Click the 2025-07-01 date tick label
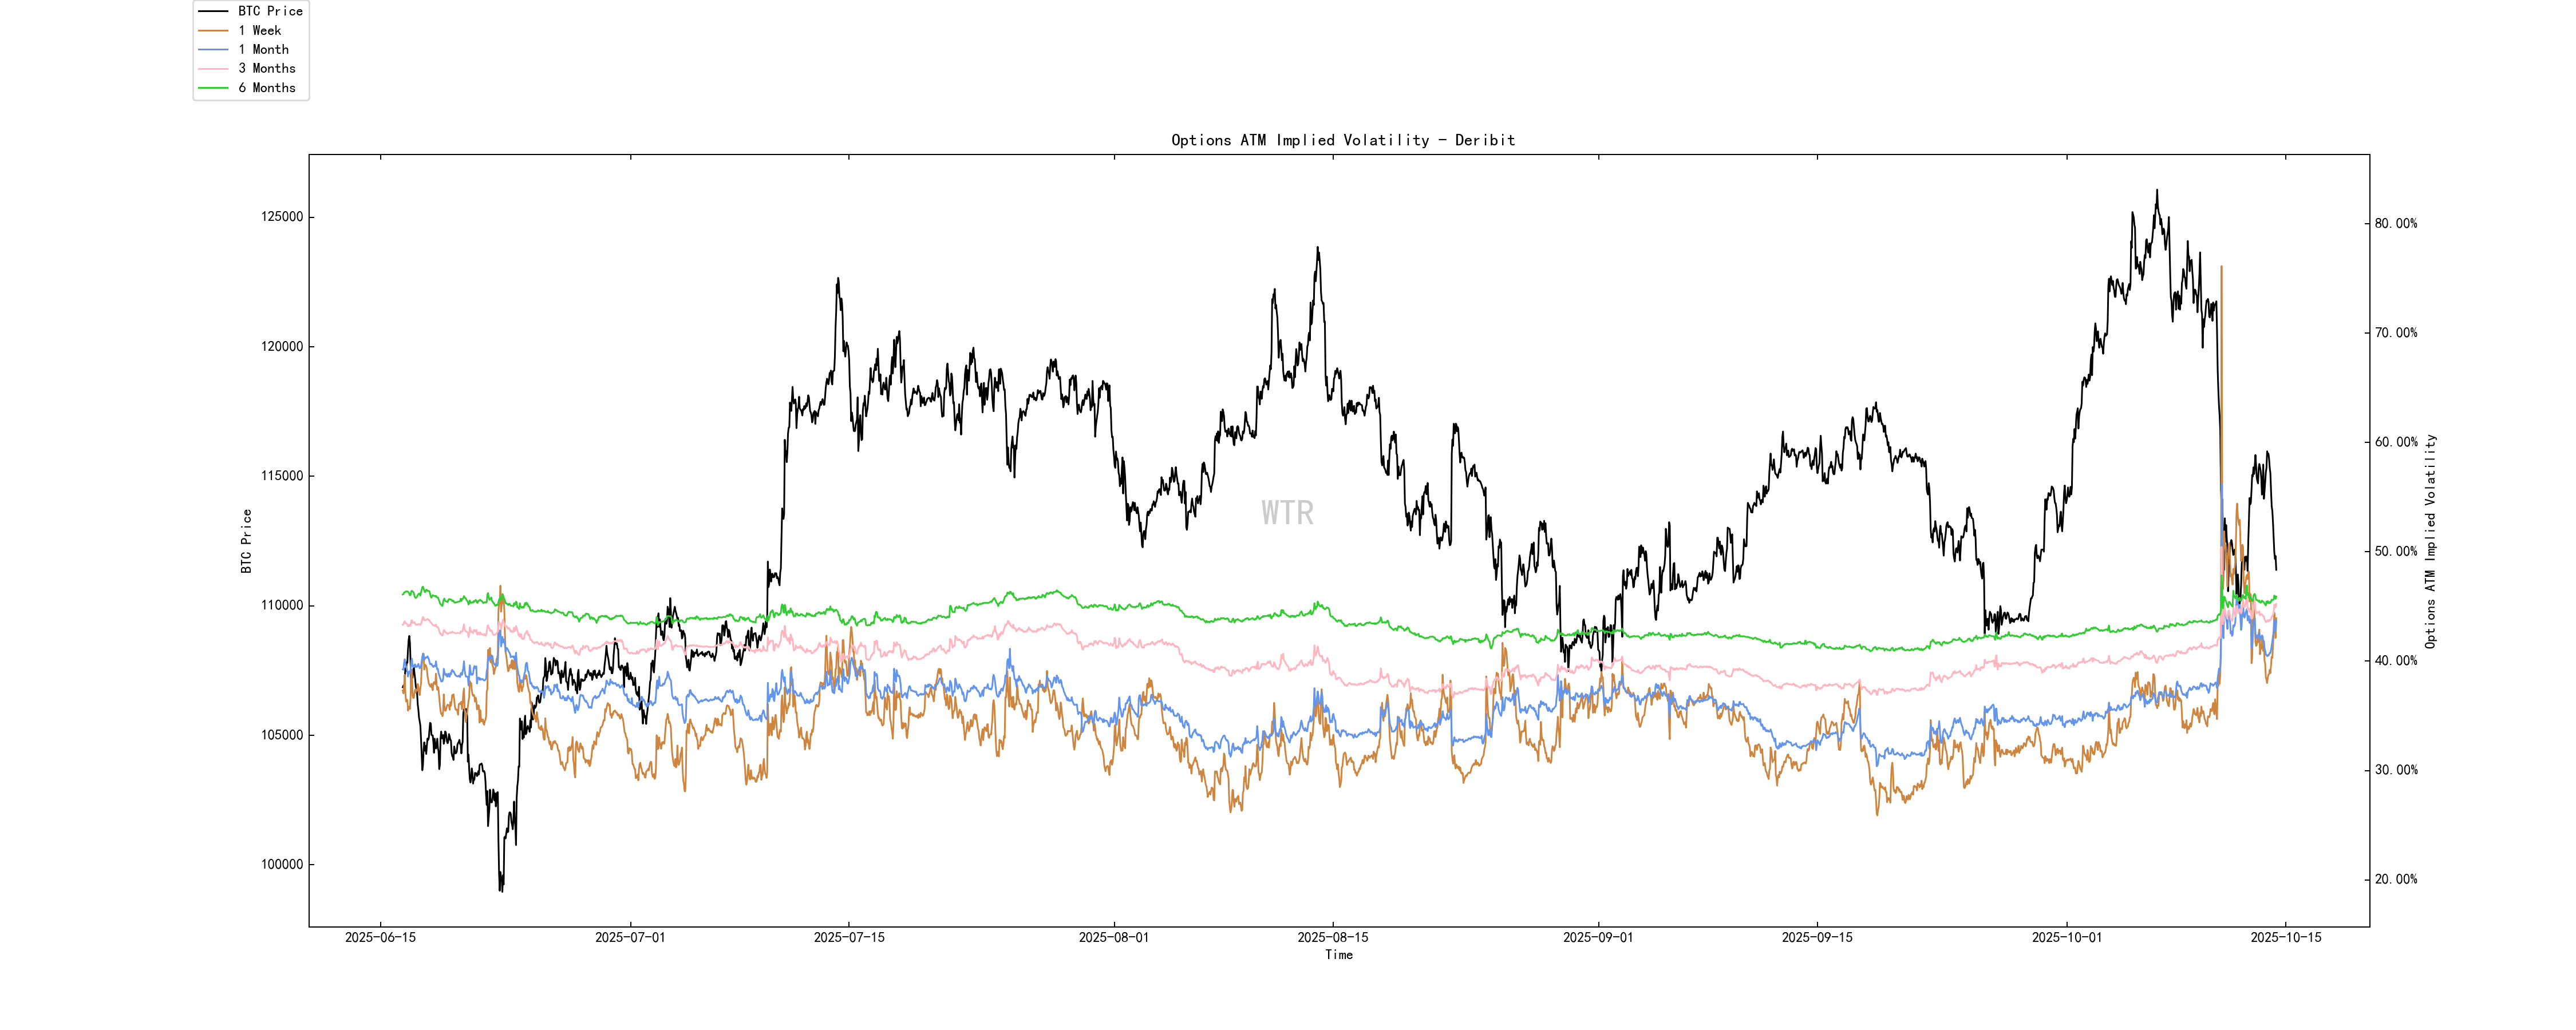The image size is (2576, 1030). pos(630,938)
